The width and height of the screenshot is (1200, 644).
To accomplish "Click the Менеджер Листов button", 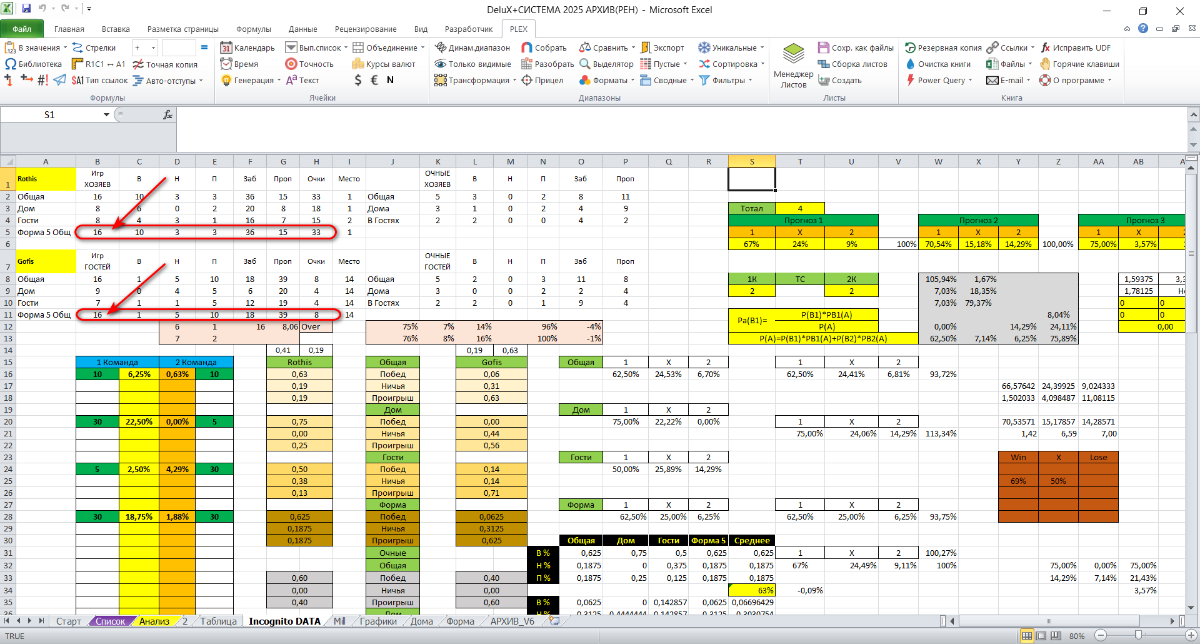I will [x=793, y=67].
